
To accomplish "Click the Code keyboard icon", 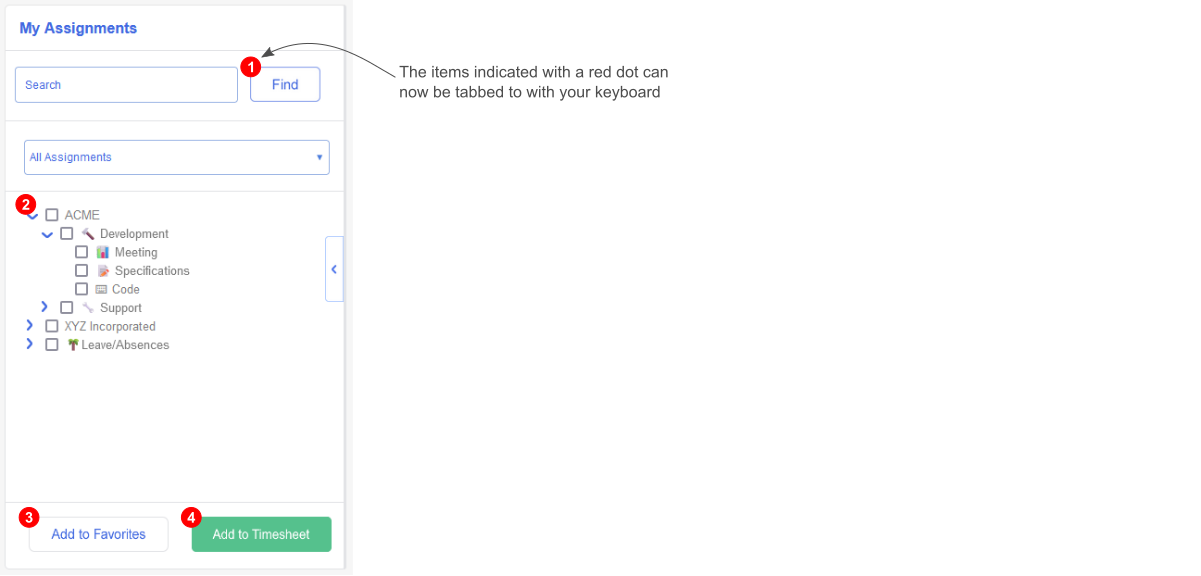I will point(101,289).
